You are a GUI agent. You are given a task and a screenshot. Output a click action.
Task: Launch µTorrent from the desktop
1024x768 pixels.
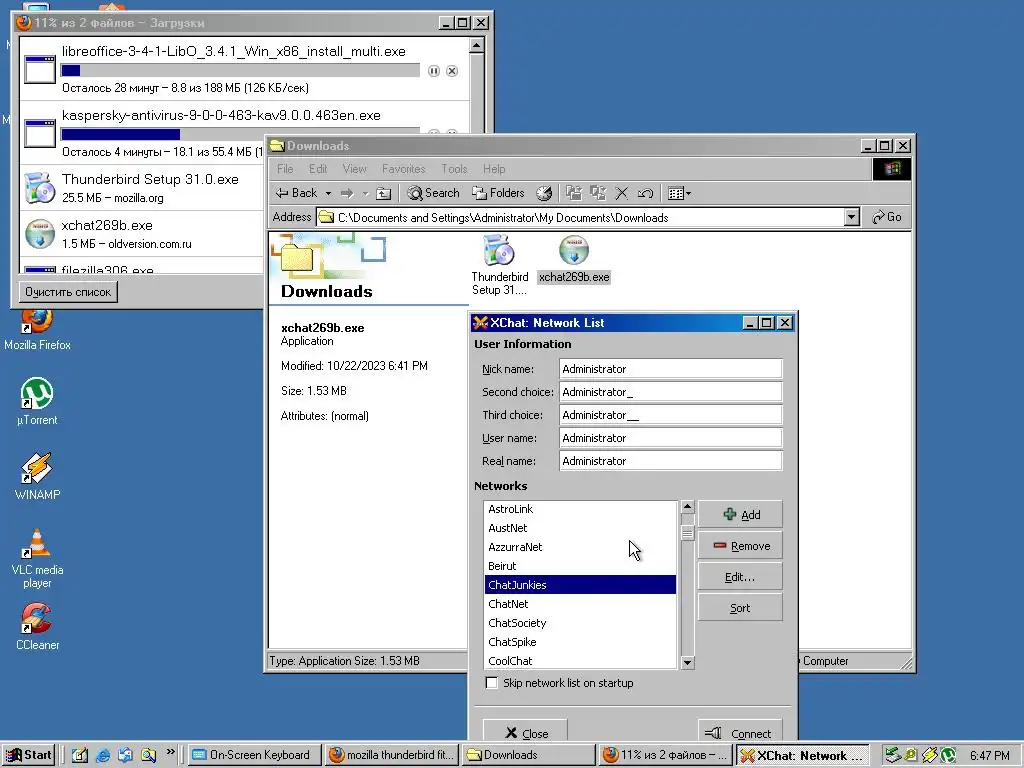click(37, 402)
